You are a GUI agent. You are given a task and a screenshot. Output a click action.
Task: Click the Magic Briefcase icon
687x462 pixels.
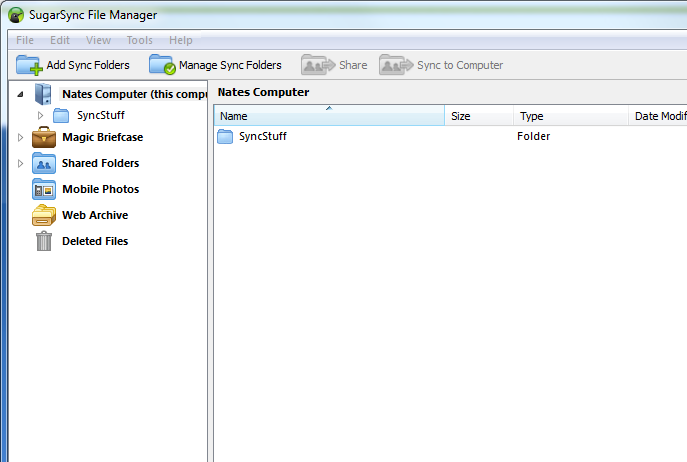(x=44, y=137)
